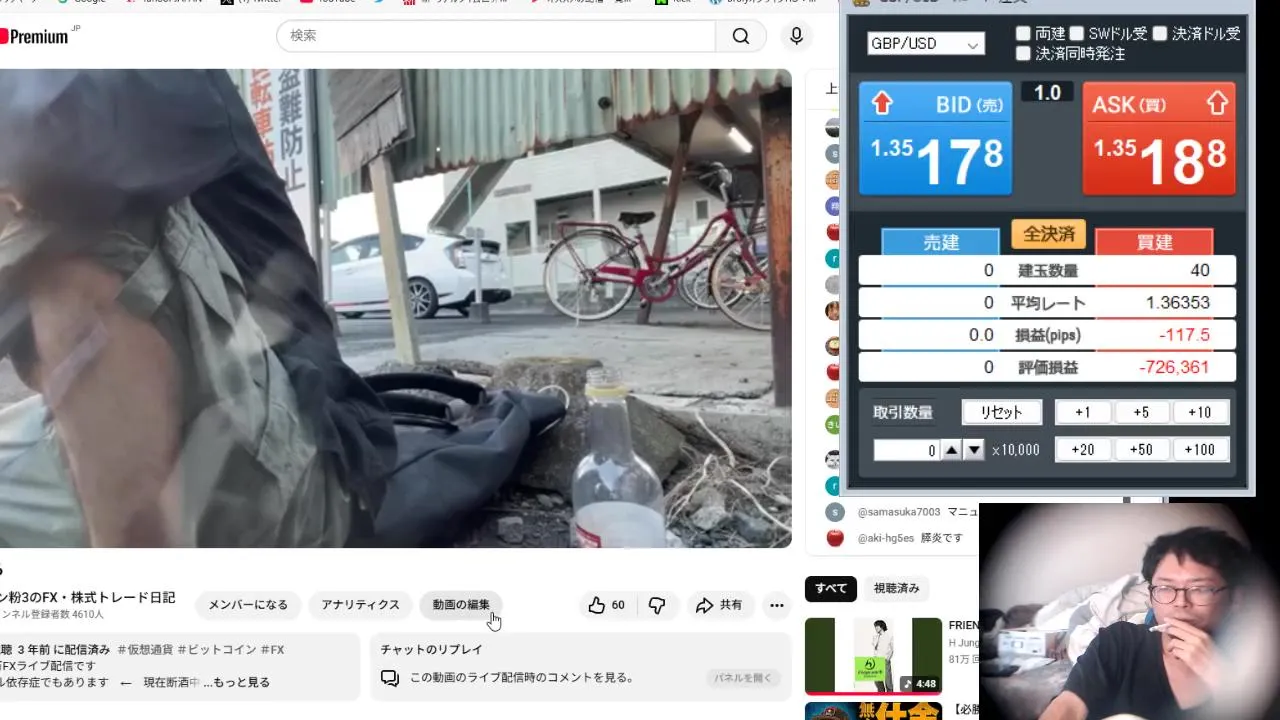Click the 全決済 close-all button

(1048, 234)
